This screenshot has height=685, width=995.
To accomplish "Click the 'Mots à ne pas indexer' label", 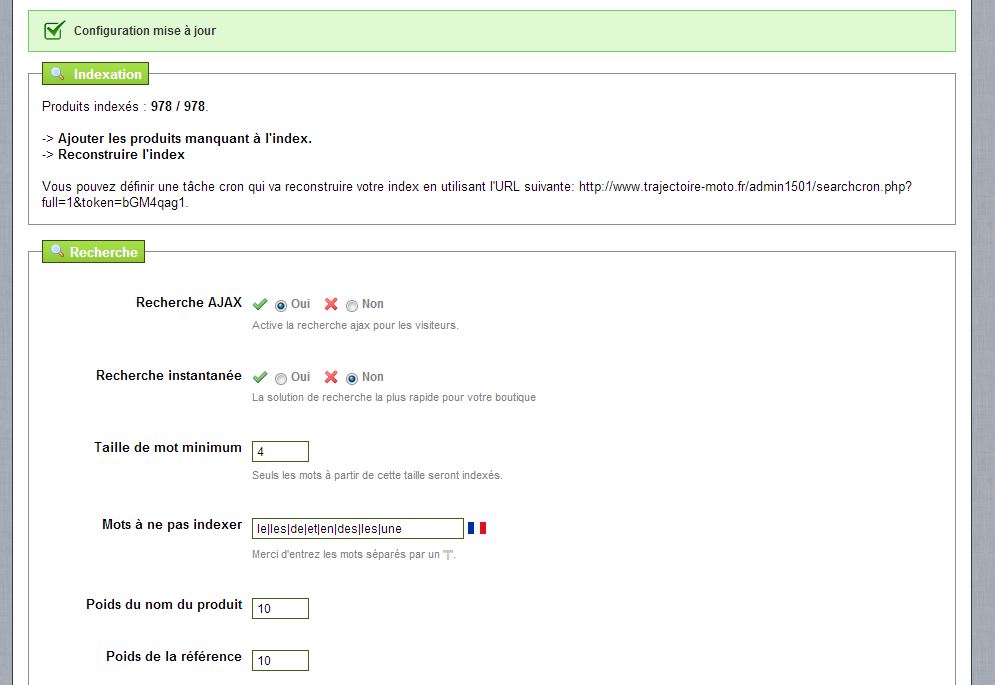I will (x=172, y=524).
